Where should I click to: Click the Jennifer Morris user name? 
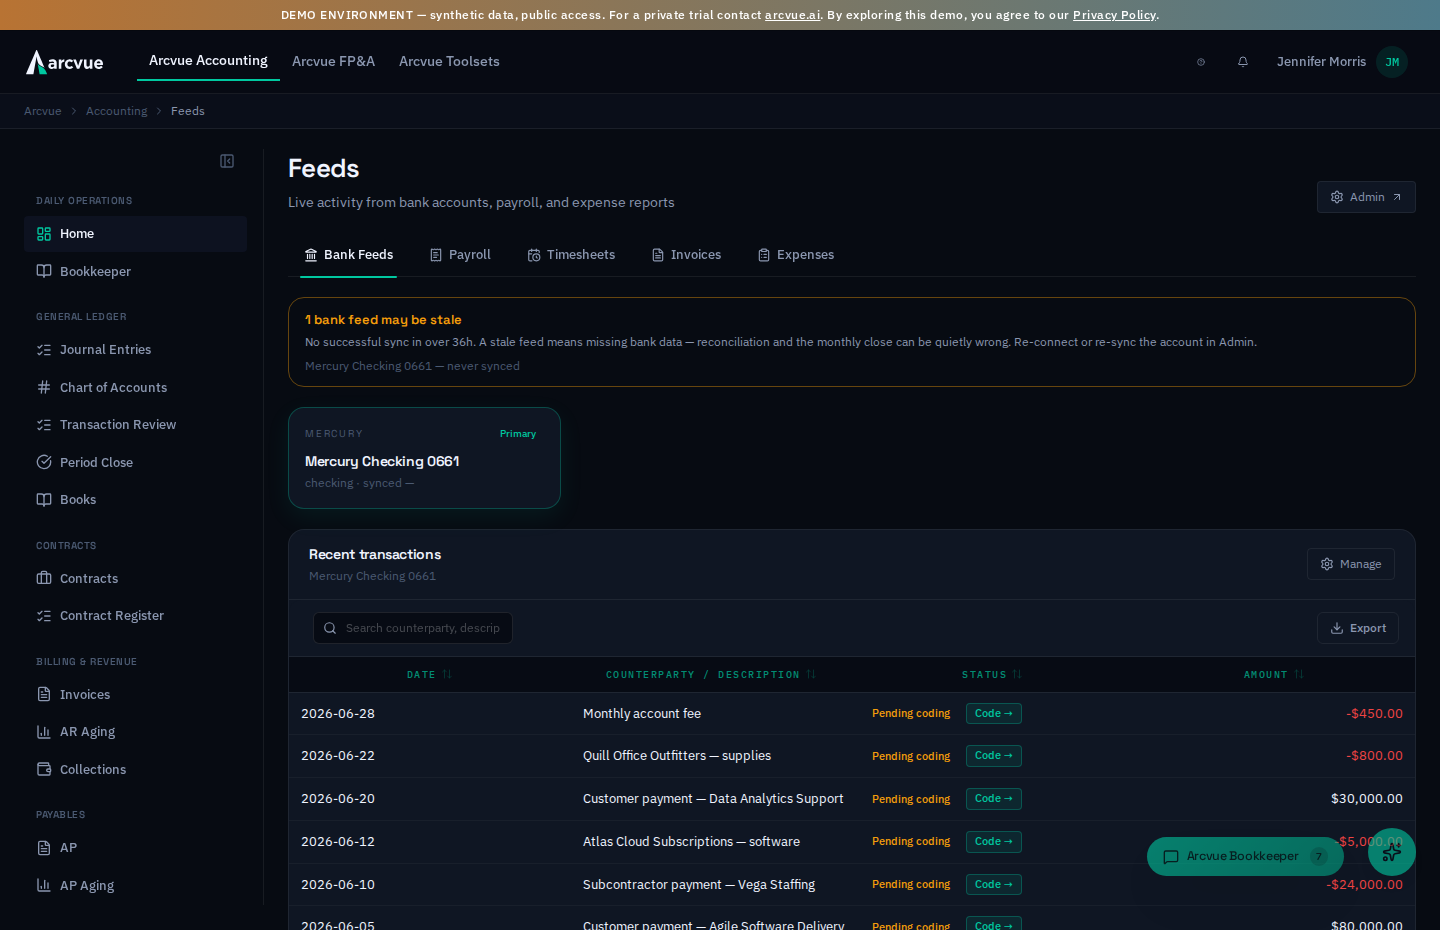[x=1321, y=62]
